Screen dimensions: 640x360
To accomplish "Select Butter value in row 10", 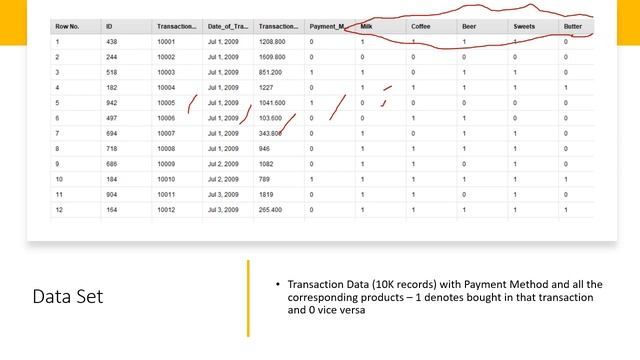I will (x=566, y=180).
